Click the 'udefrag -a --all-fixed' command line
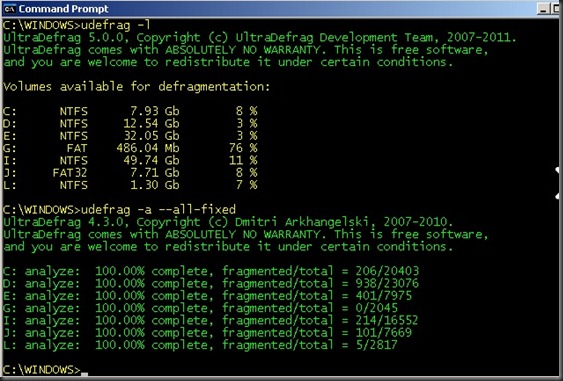 click(x=119, y=209)
